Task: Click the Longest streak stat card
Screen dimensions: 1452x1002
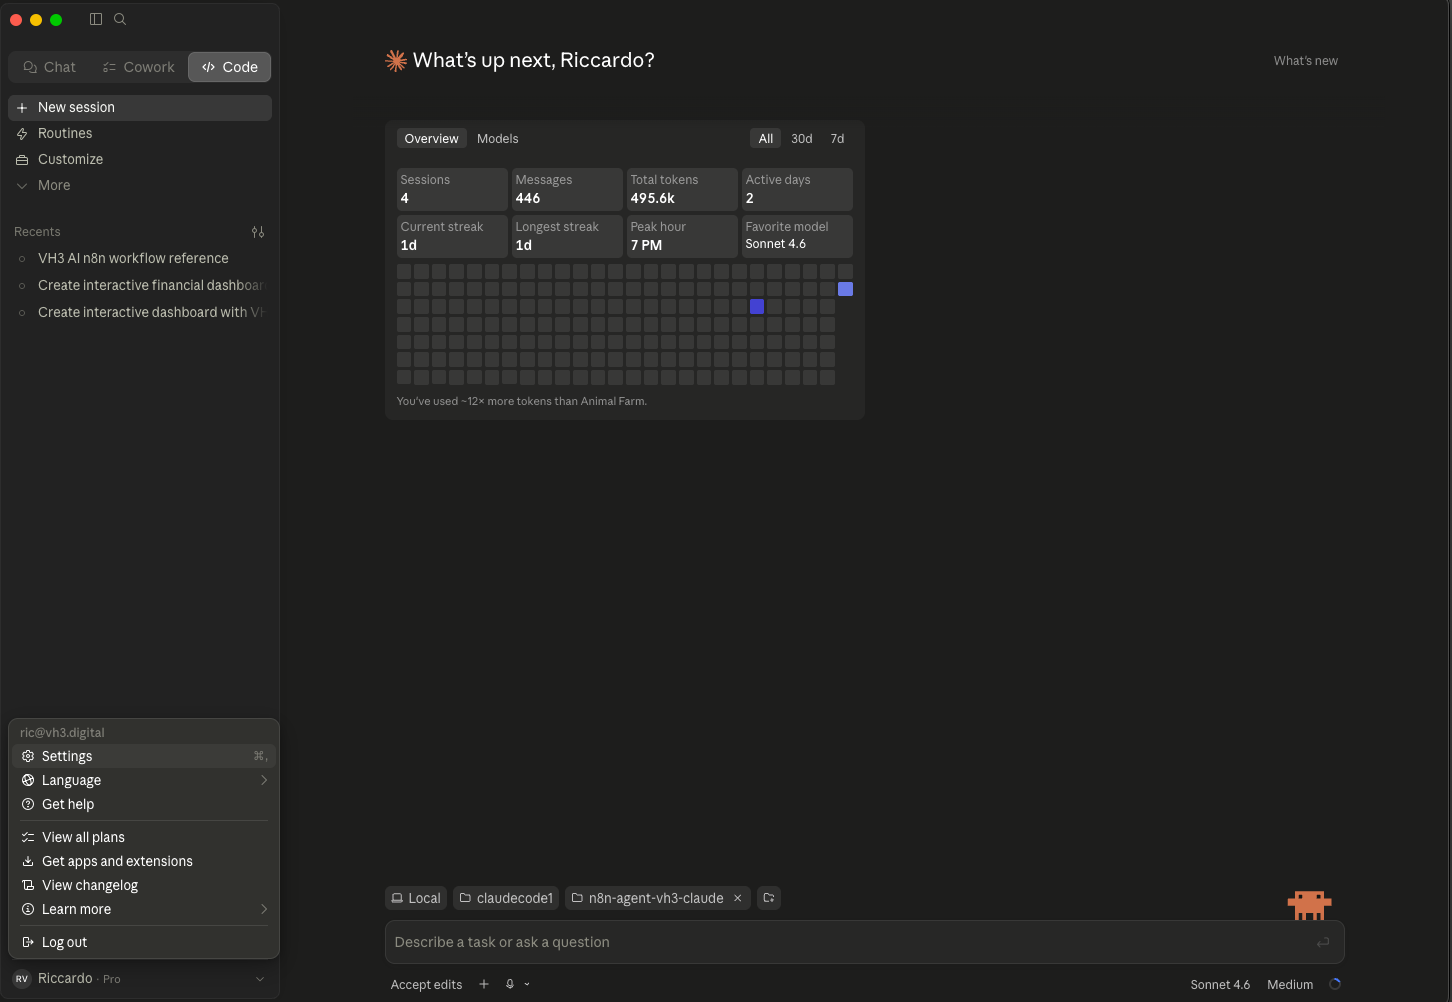Action: 567,236
